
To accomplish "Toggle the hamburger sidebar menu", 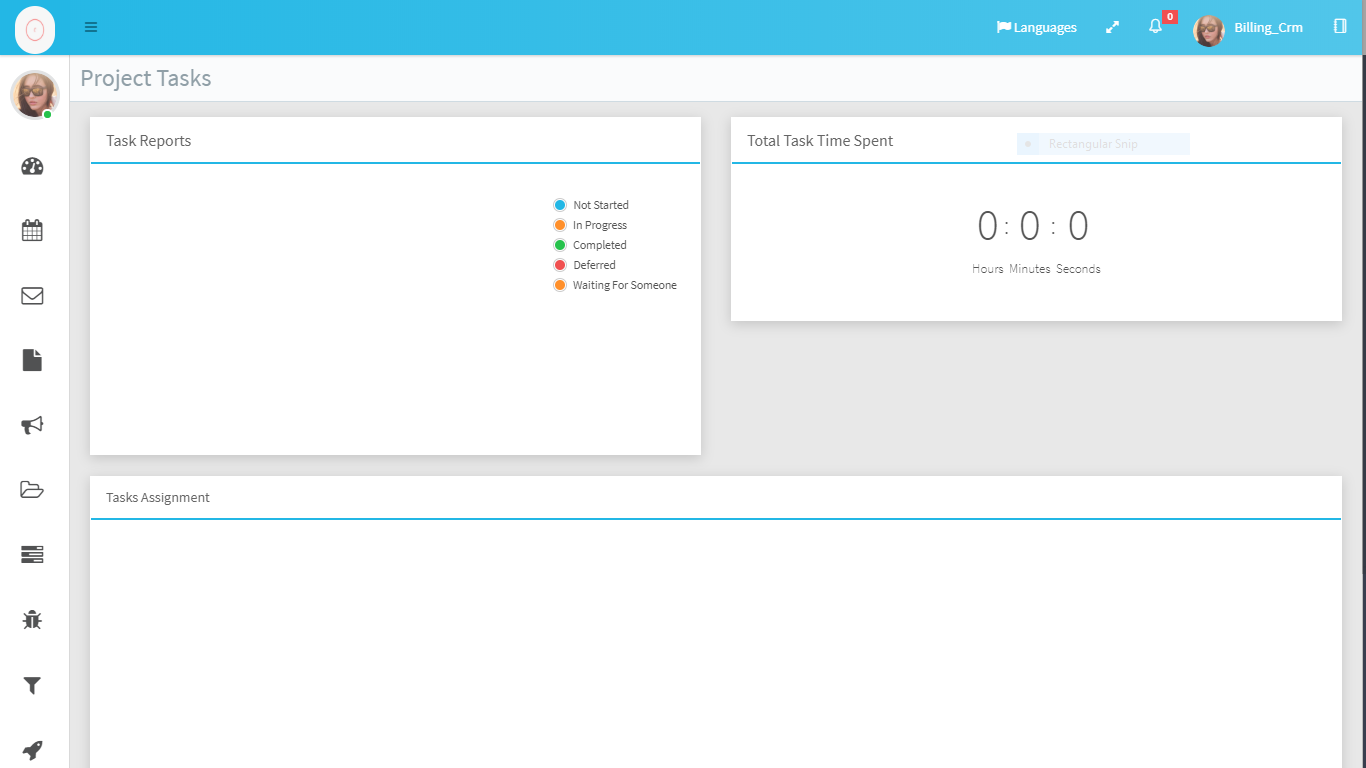I will pos(91,27).
